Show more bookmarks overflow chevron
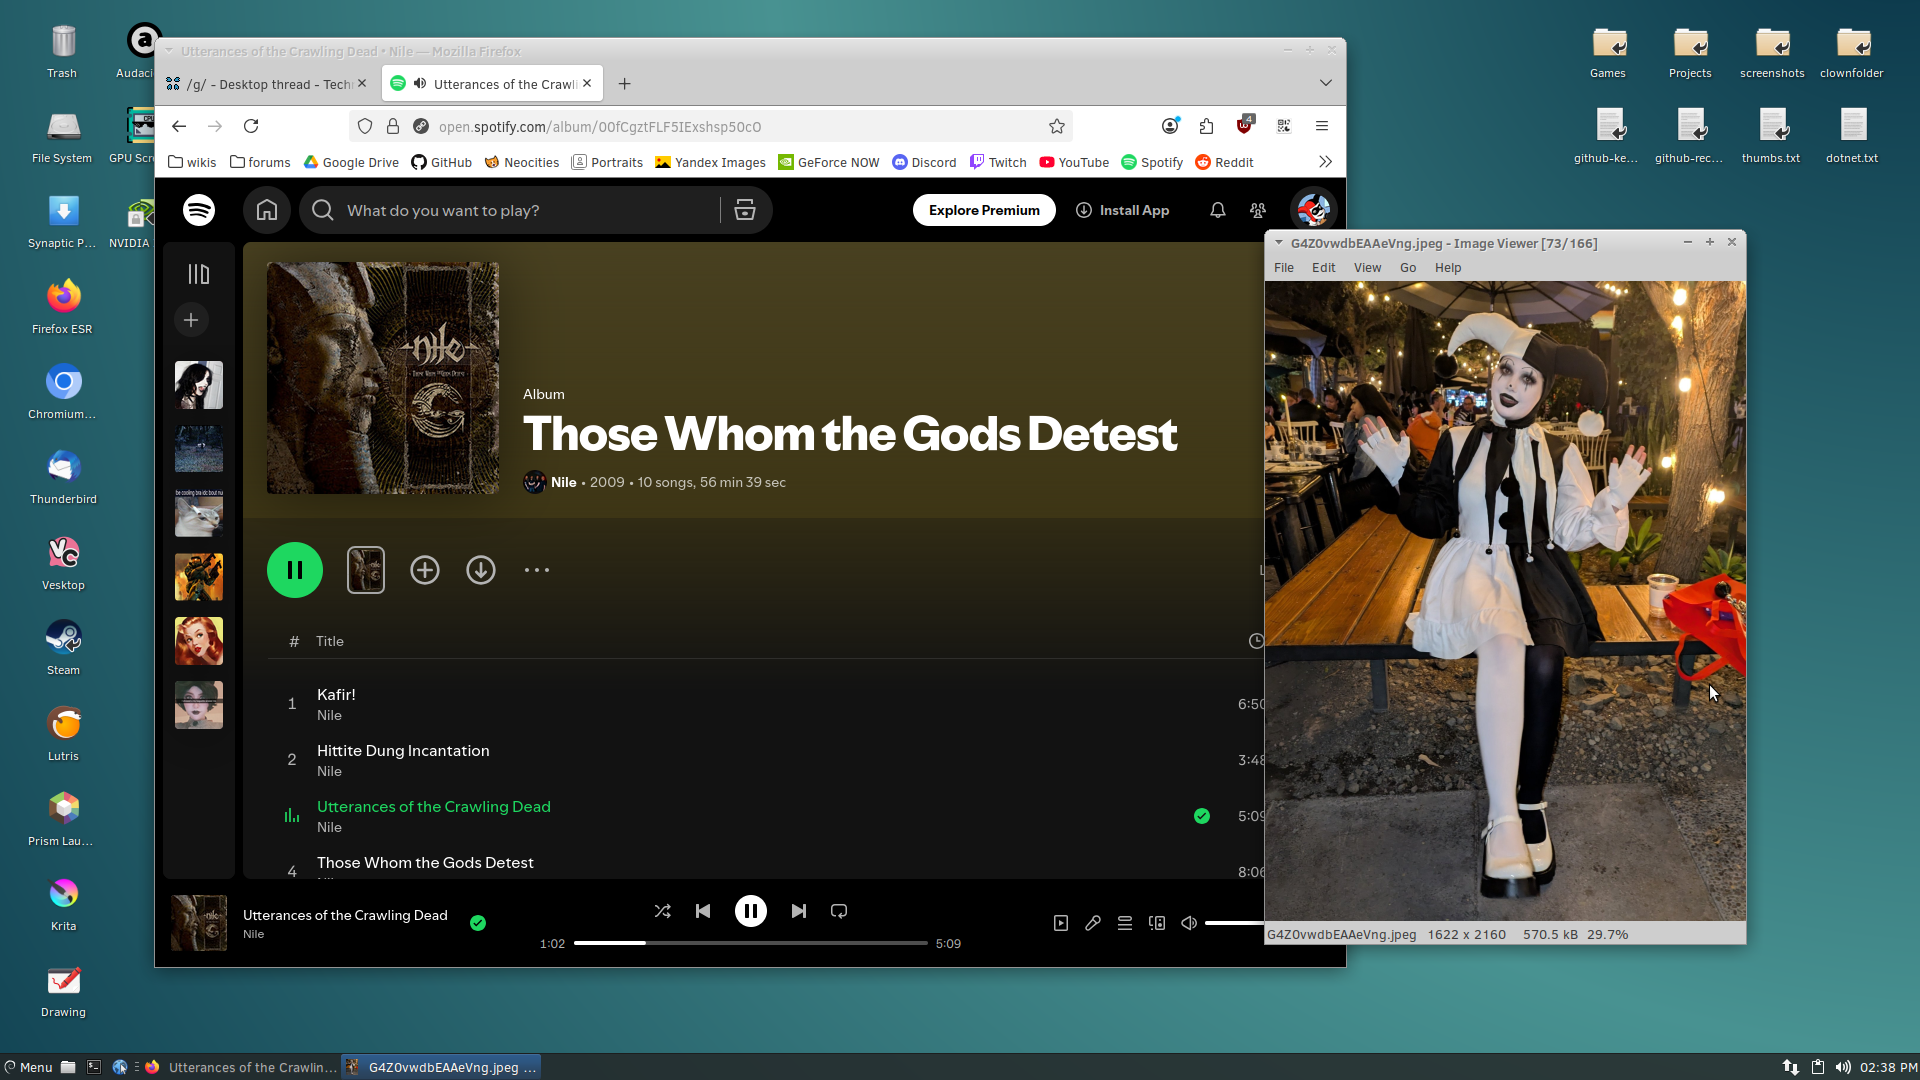This screenshot has width=1920, height=1080. pyautogui.click(x=1325, y=162)
